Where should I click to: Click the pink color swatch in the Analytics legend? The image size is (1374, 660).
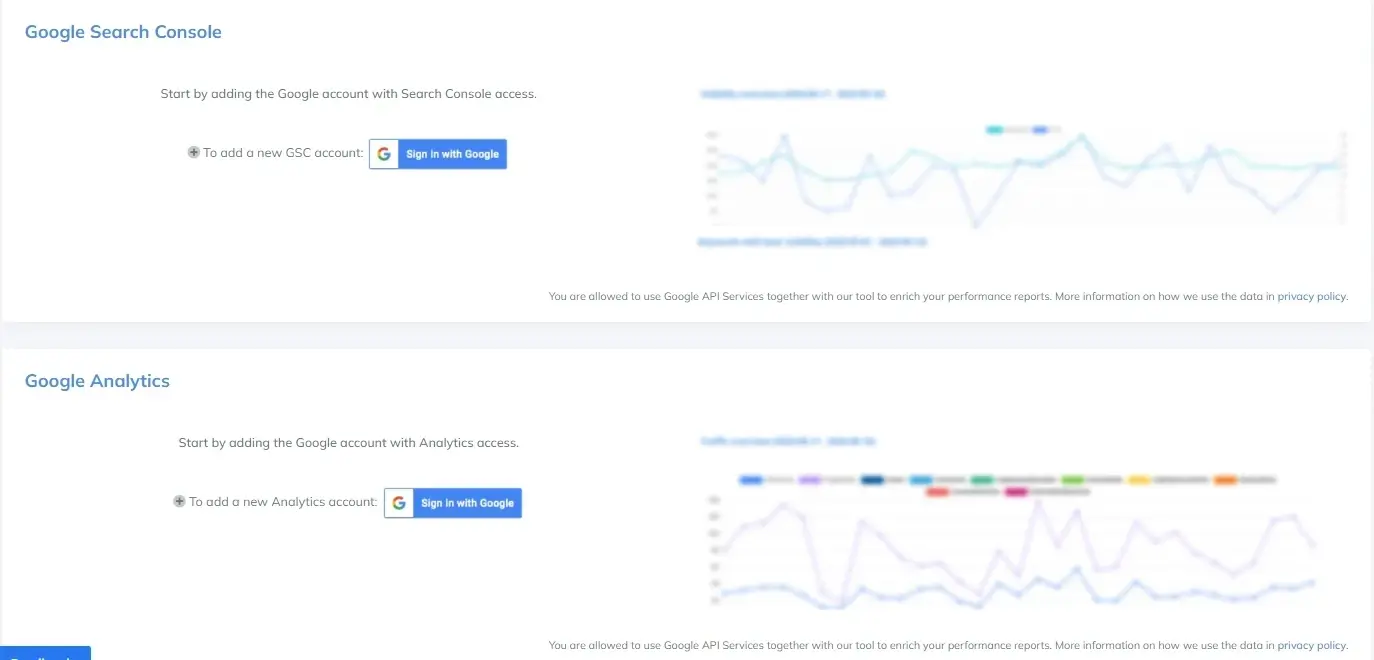pyautogui.click(x=1017, y=490)
